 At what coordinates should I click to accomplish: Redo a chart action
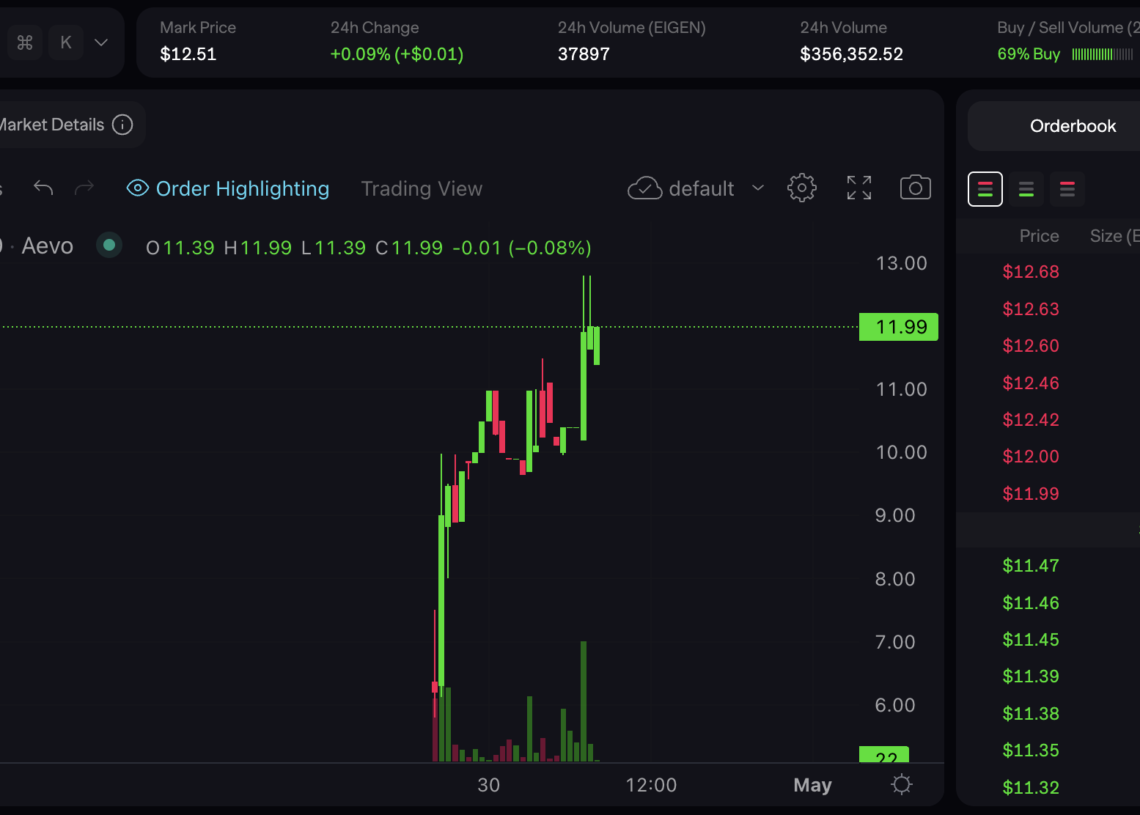[x=84, y=187]
